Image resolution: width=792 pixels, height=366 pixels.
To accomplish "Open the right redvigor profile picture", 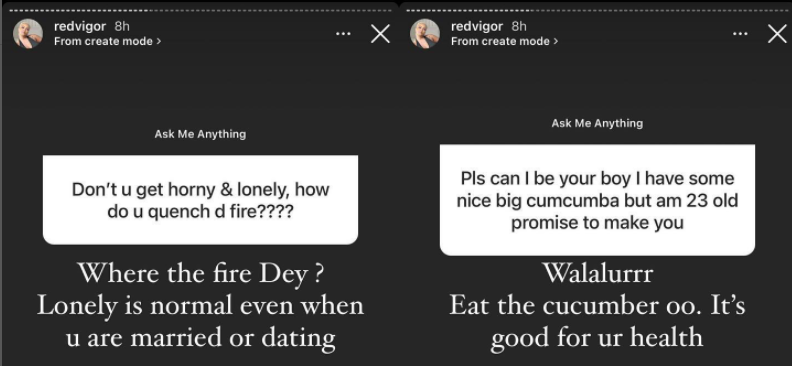I will [x=425, y=34].
